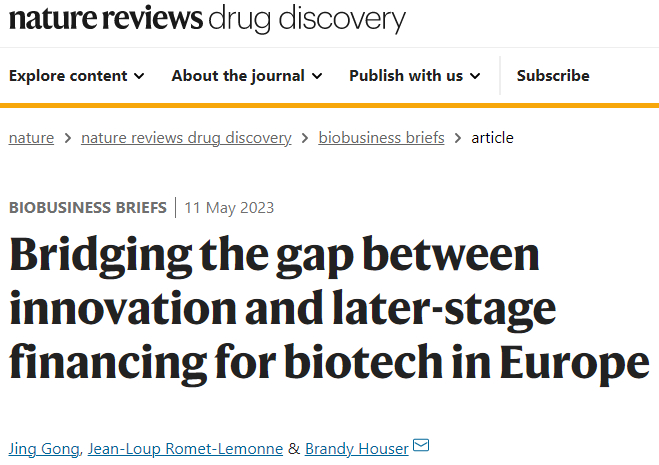Go to the nature breadcrumb link

coord(31,138)
